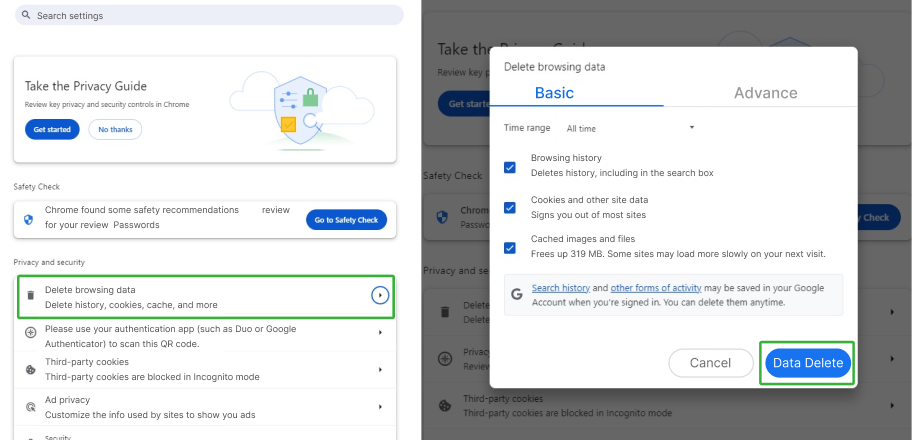
Task: Open the Time range dropdown
Action: (630, 128)
